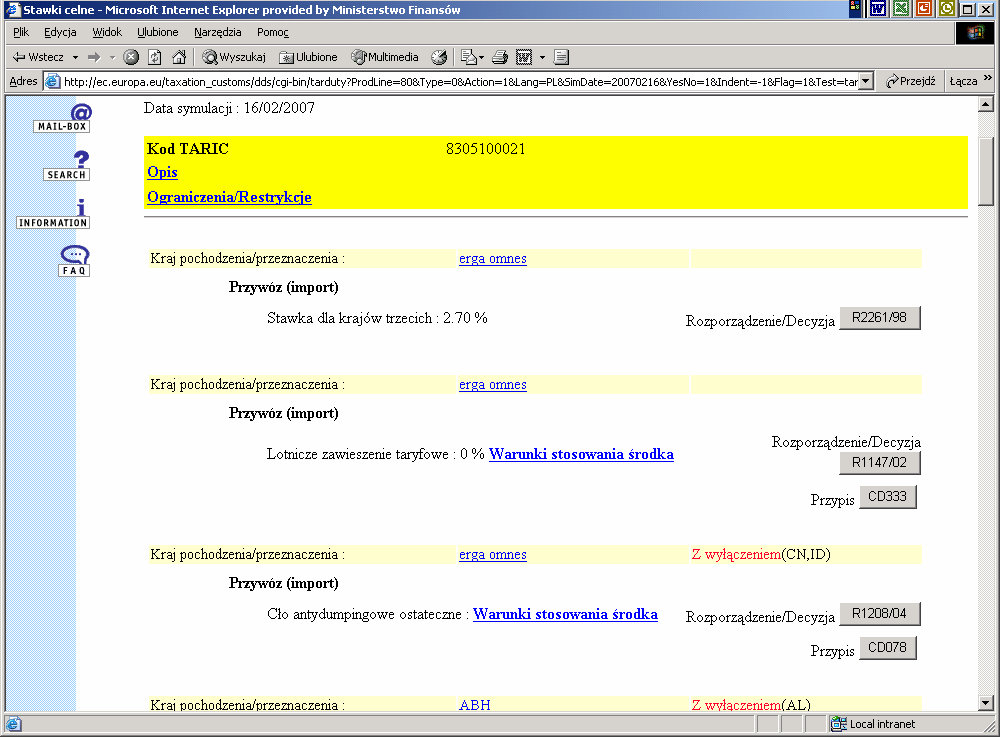Open the Edycja menu
The height and width of the screenshot is (737, 1000).
point(60,32)
